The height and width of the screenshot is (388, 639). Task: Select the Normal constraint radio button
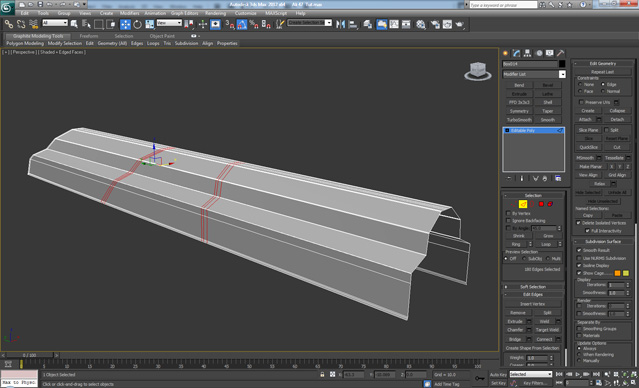click(603, 91)
